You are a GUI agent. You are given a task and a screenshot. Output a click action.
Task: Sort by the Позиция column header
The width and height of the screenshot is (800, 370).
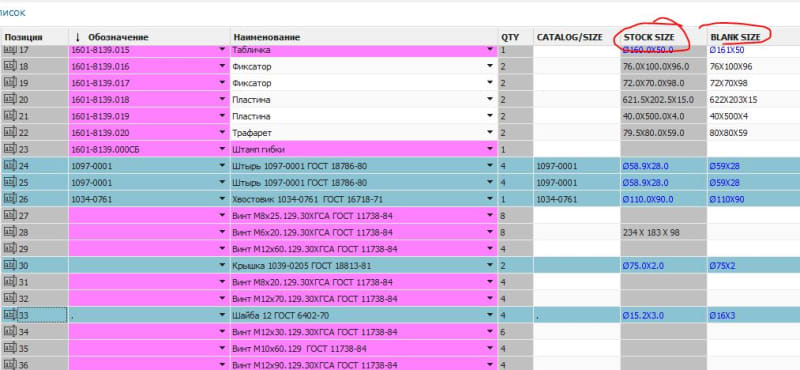click(34, 37)
